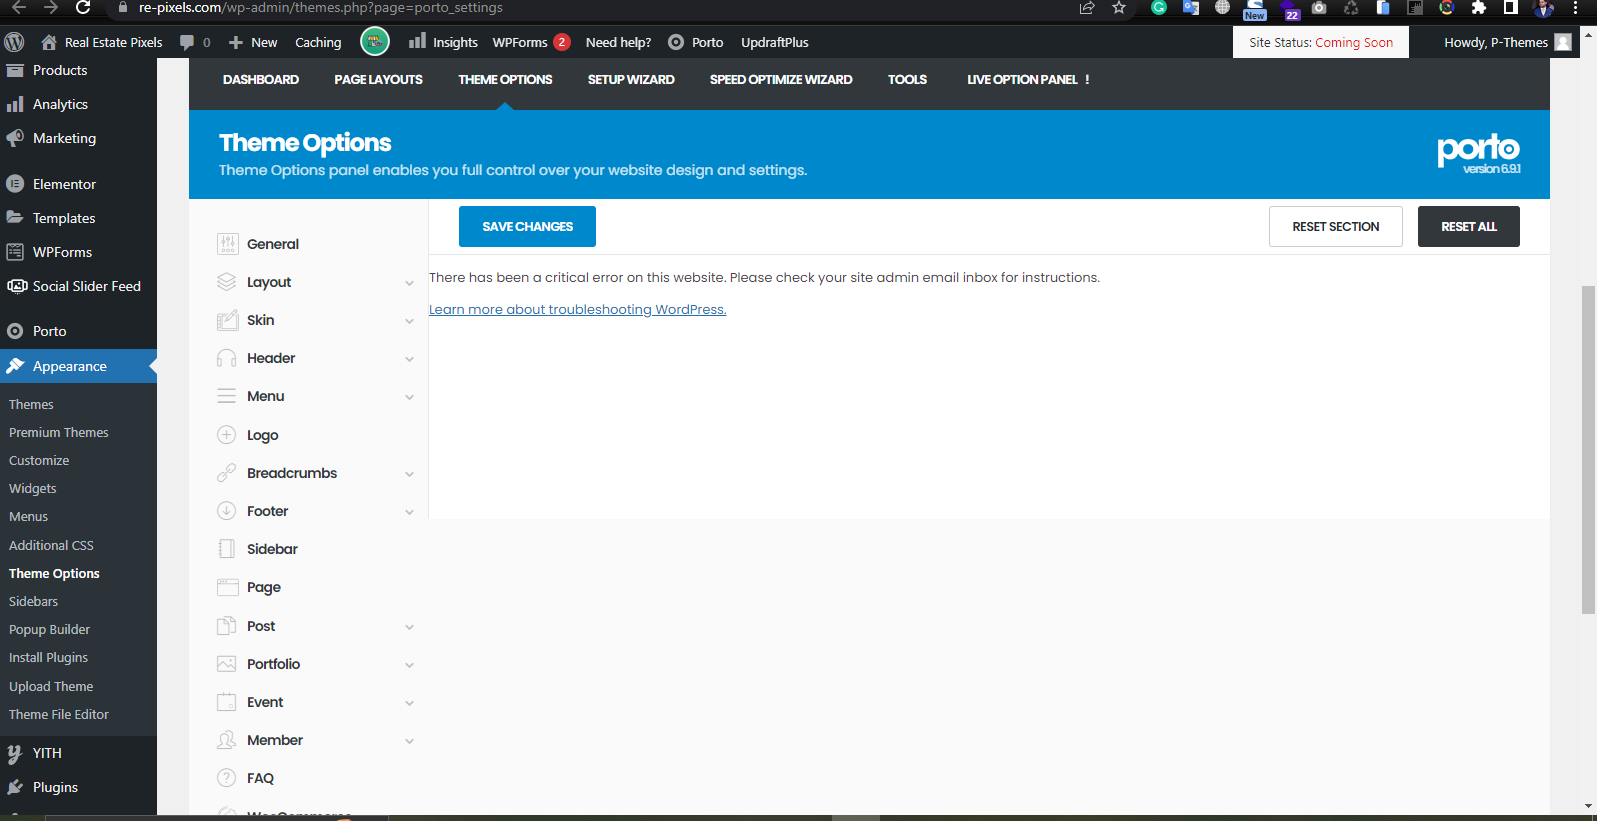Click the Save Changes button

point(527,226)
